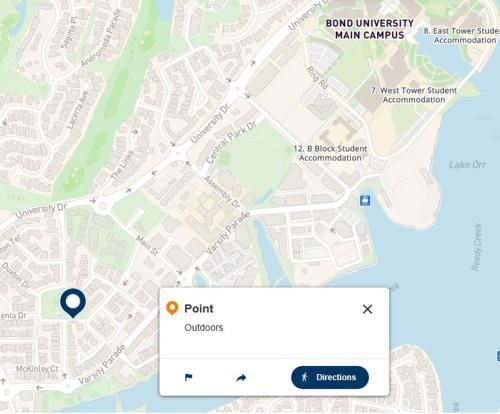This screenshot has width=500, height=414.
Task: Click the Central Park Dr street label
Action: click(x=232, y=142)
